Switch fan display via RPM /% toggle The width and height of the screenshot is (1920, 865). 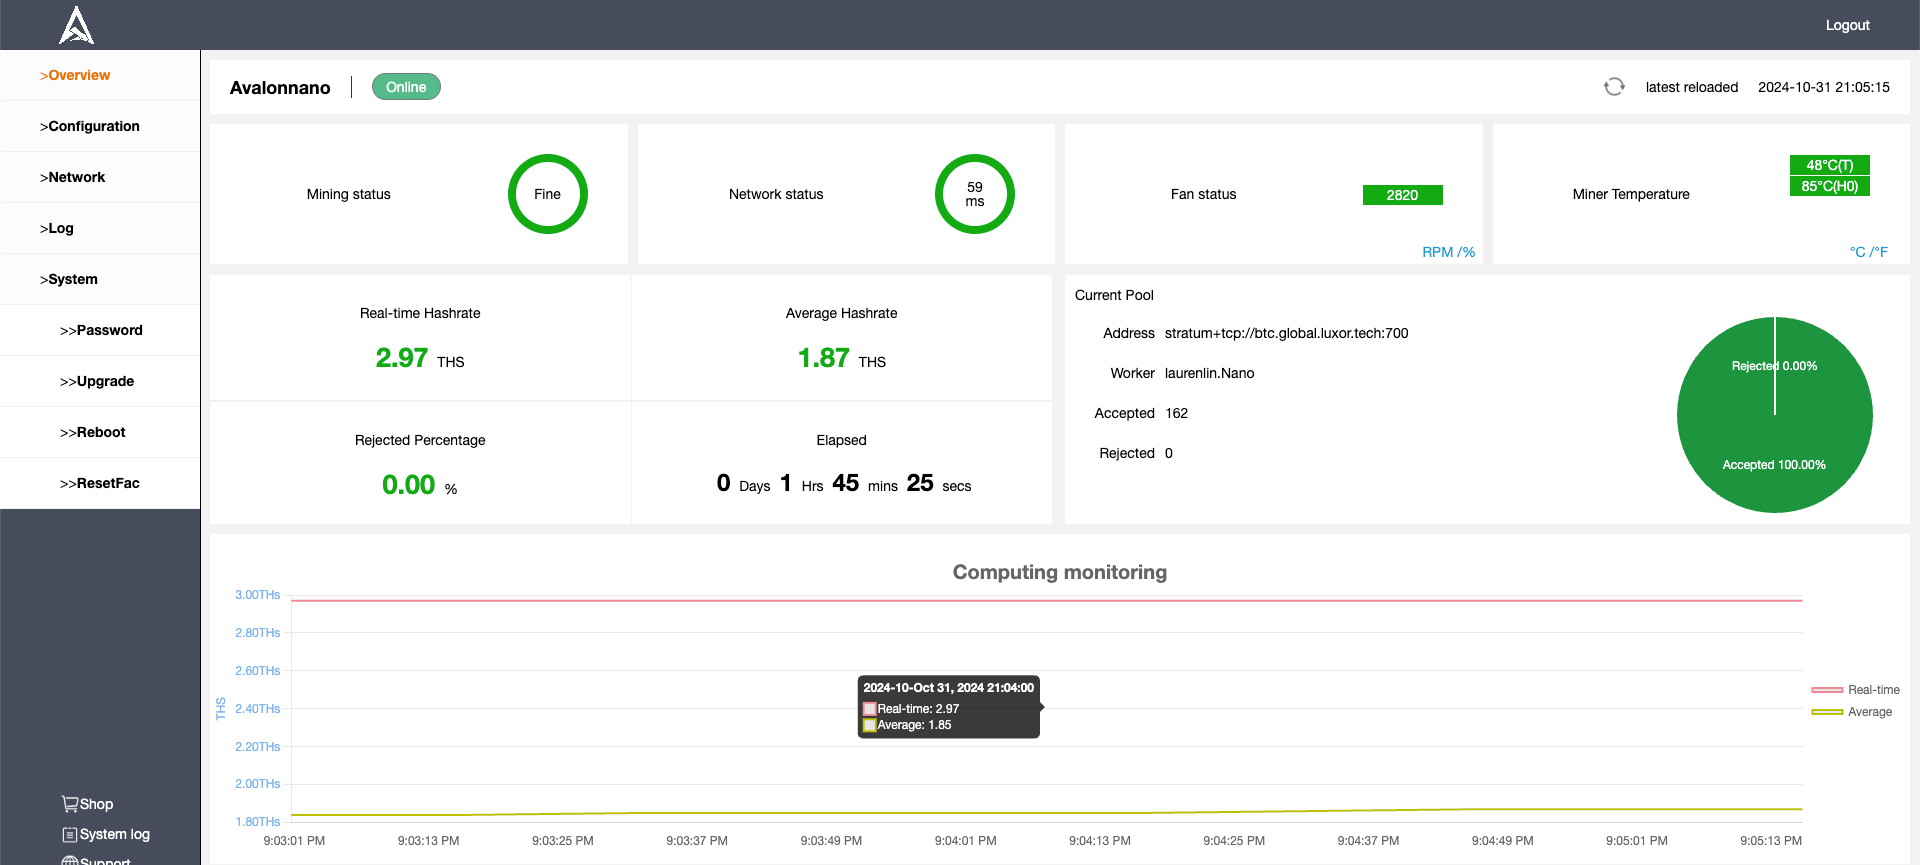pyautogui.click(x=1448, y=252)
